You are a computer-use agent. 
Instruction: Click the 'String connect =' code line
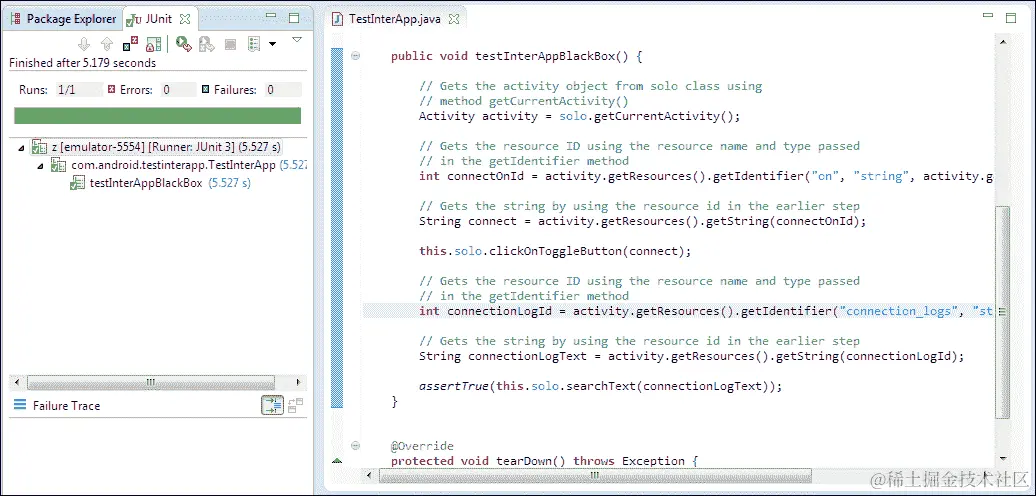[x=642, y=221]
